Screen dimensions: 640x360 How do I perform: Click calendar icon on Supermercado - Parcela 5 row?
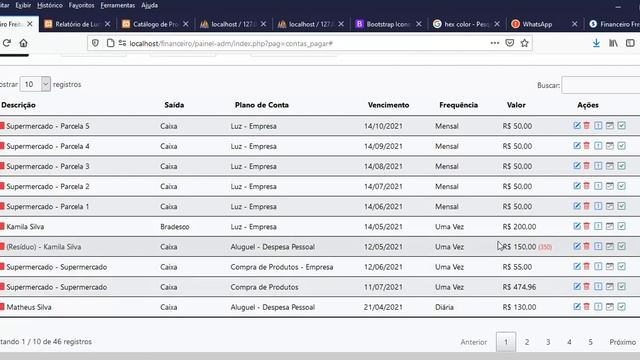pyautogui.click(x=610, y=126)
